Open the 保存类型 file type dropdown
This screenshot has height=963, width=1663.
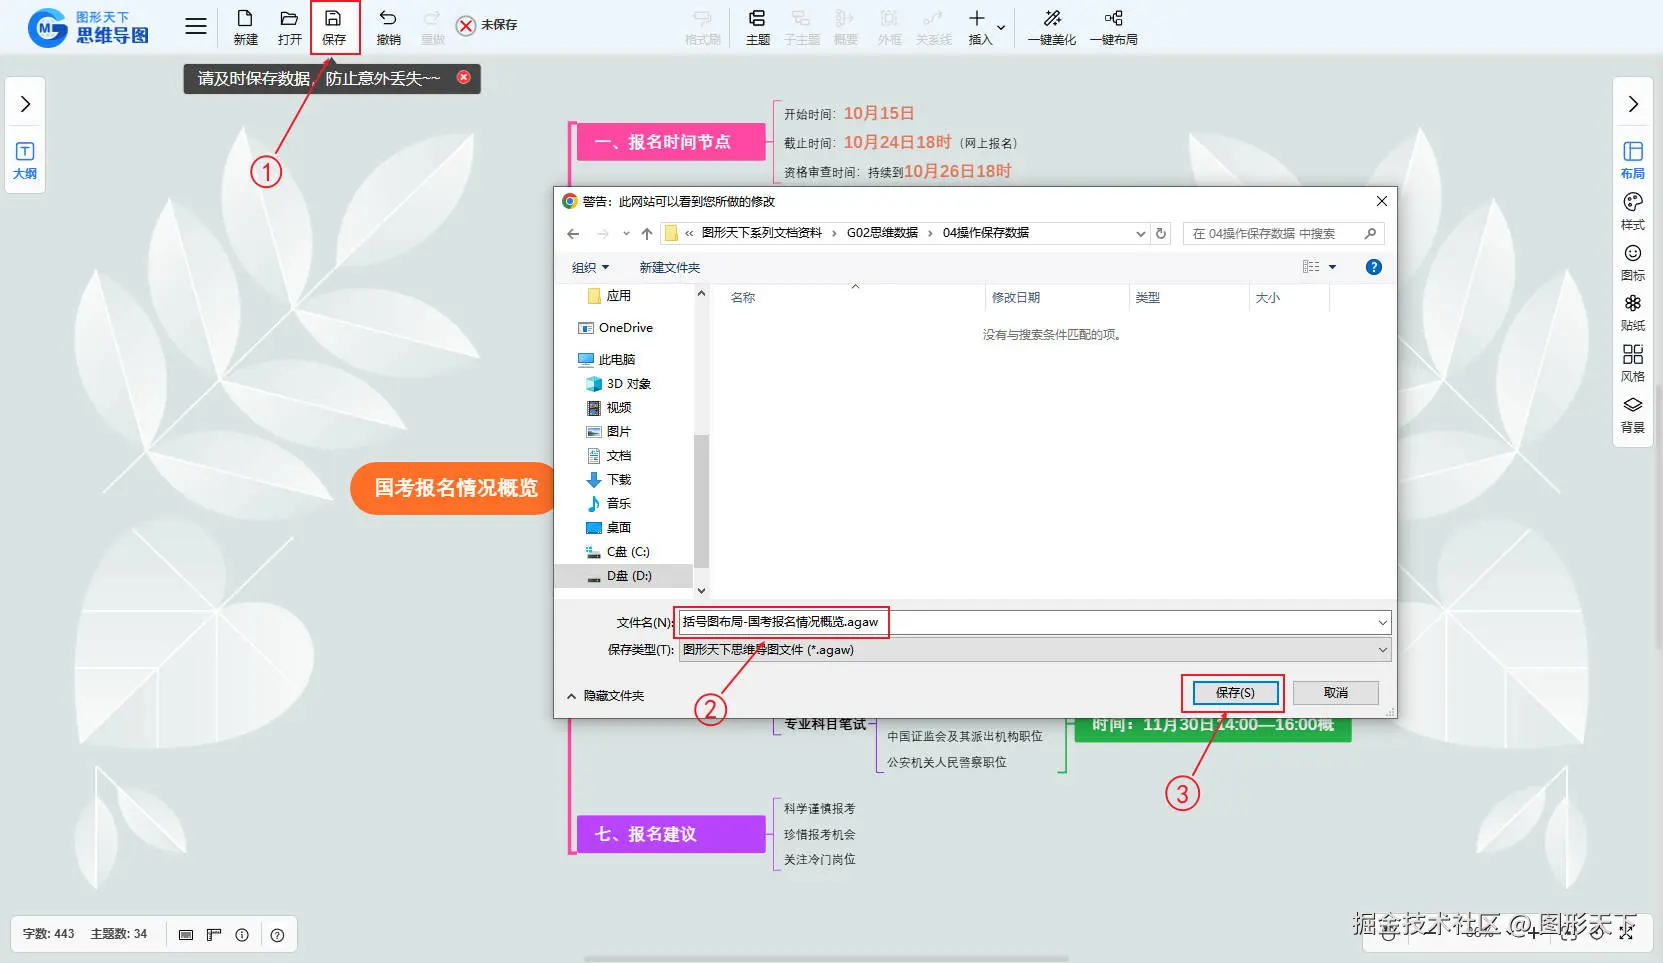tap(1034, 650)
